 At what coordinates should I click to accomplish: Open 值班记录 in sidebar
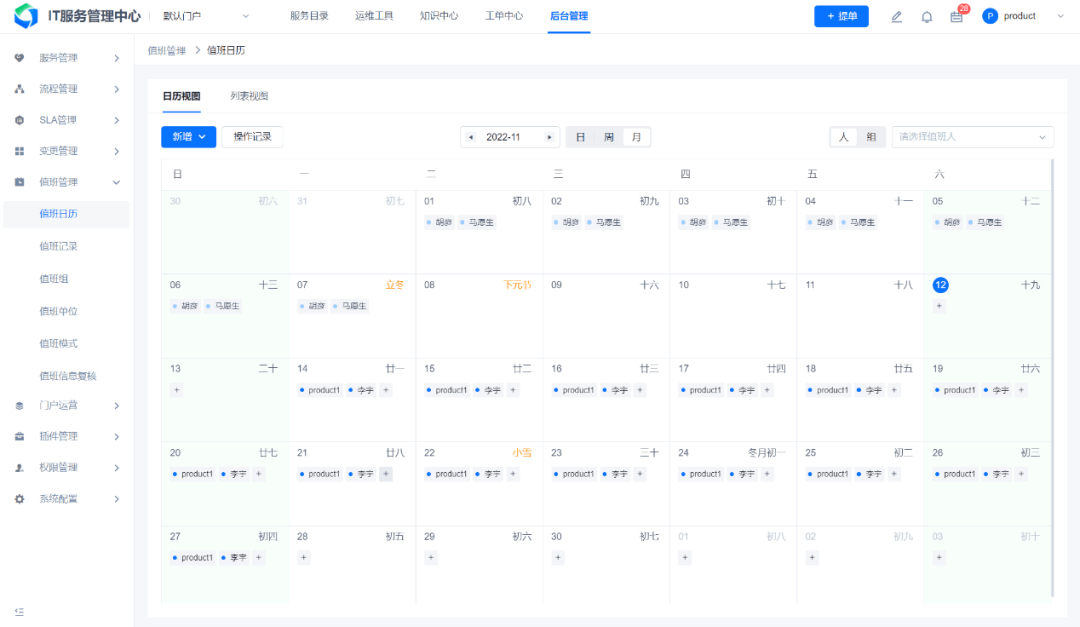(x=59, y=246)
